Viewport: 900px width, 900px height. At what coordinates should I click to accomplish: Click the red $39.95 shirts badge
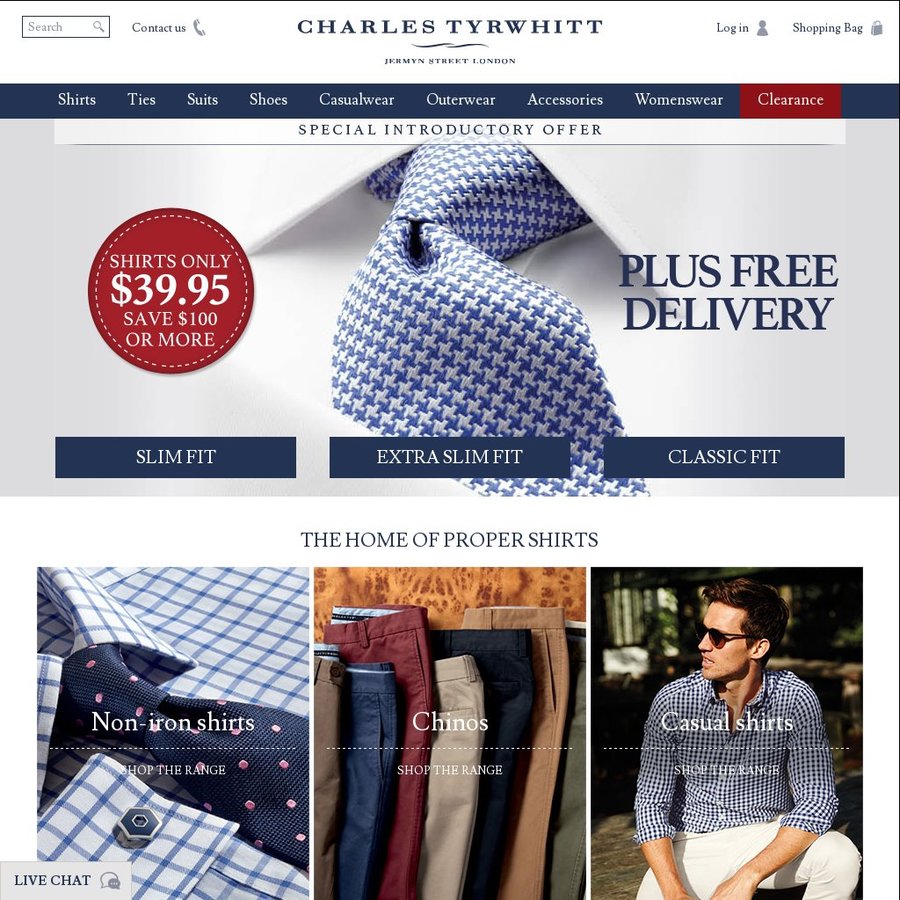tap(171, 291)
